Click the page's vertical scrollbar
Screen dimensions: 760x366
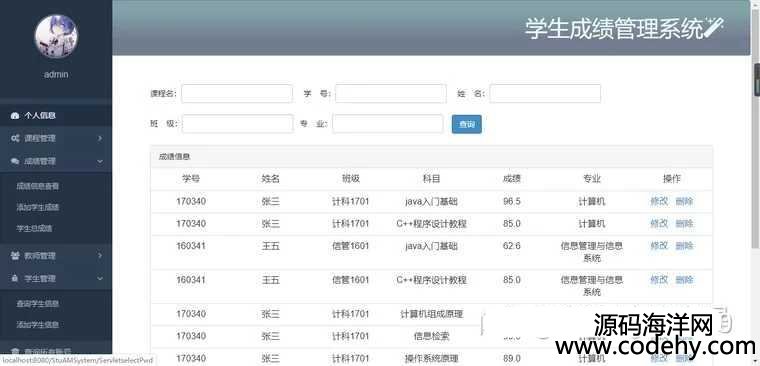(x=755, y=183)
